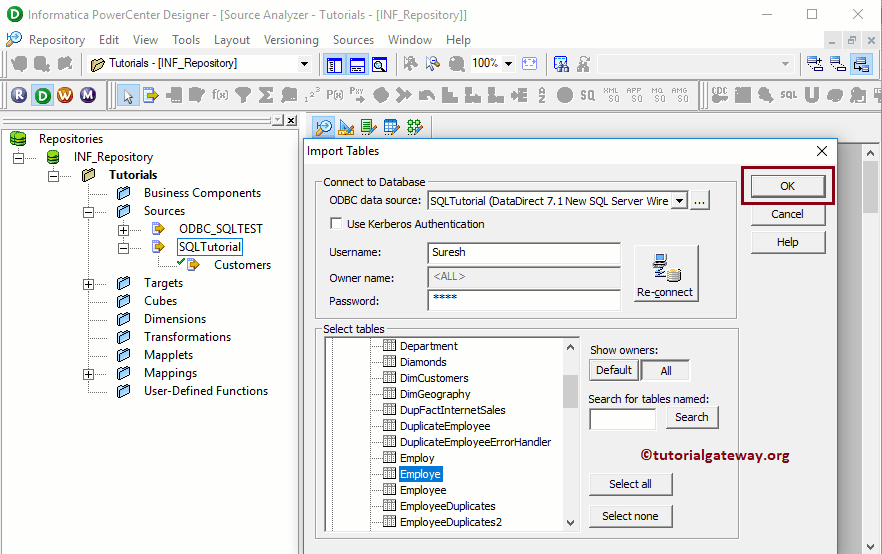Select the pointer arrow tool in toolbar
Screen dimensions: 882x554
pos(128,96)
